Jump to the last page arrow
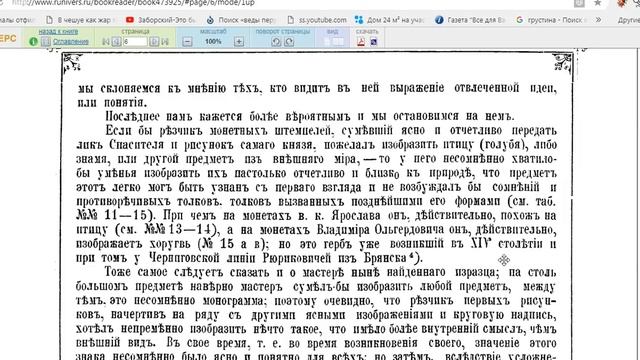Image resolution: width=640 pixels, height=360 pixels. pyautogui.click(x=165, y=41)
